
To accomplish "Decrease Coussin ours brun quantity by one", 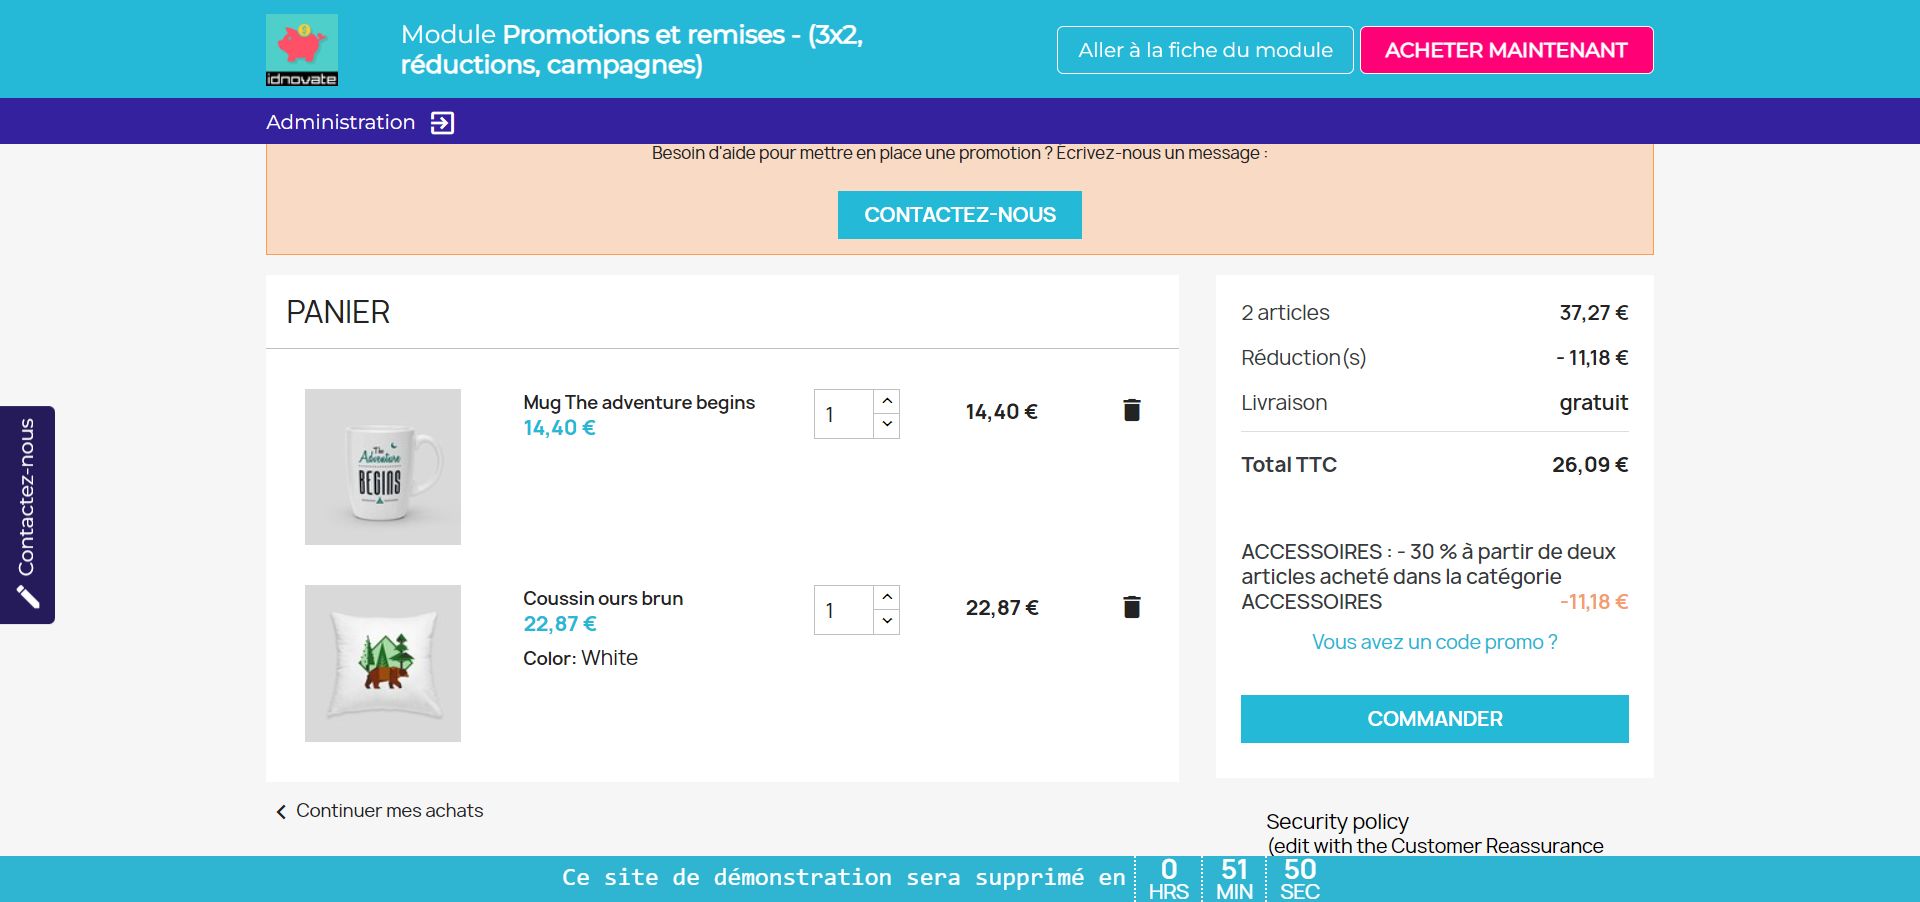I will point(887,622).
